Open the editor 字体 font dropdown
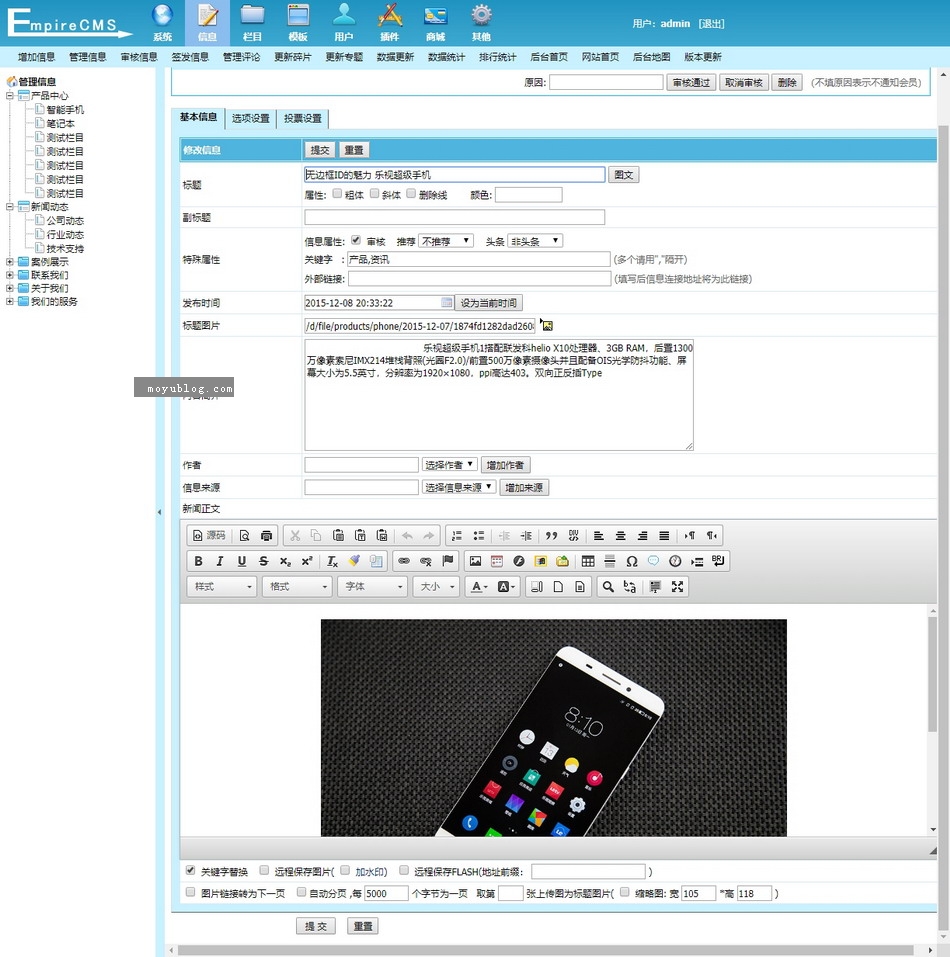This screenshot has width=950, height=957. tap(372, 587)
